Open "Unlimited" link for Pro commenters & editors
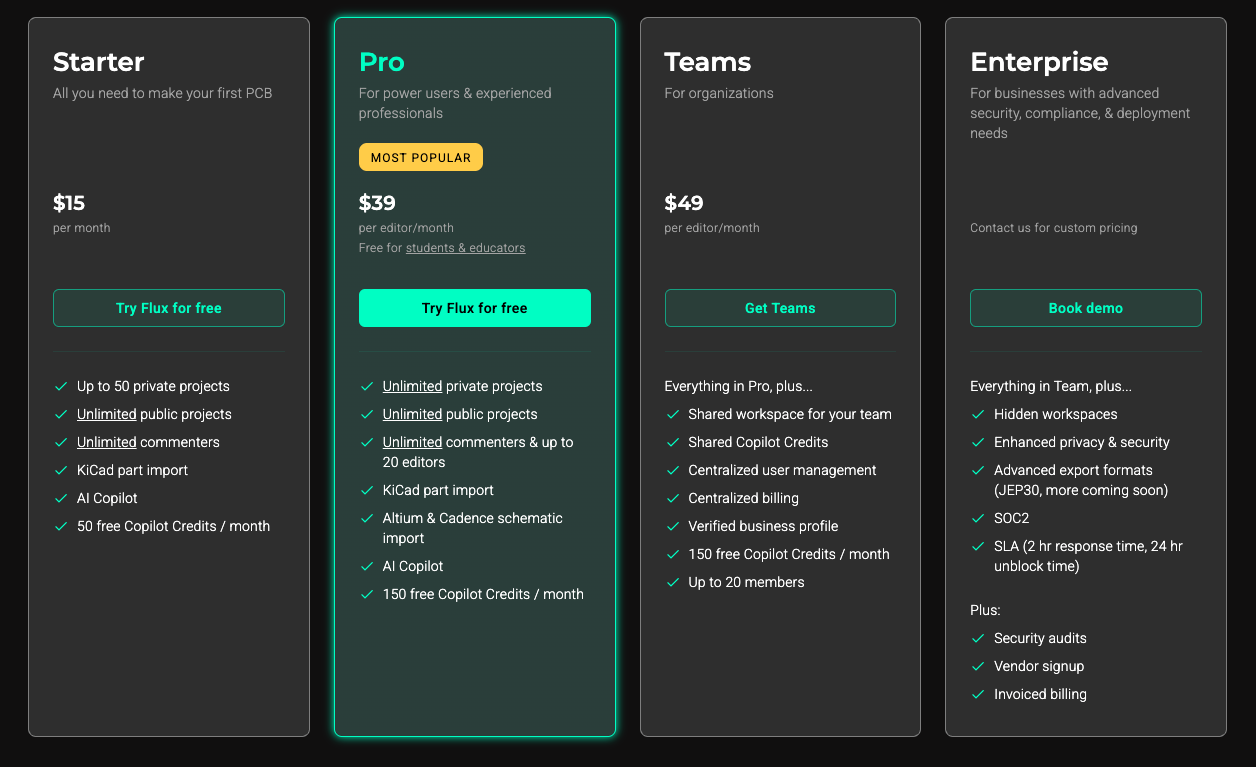The width and height of the screenshot is (1256, 767). coord(412,442)
